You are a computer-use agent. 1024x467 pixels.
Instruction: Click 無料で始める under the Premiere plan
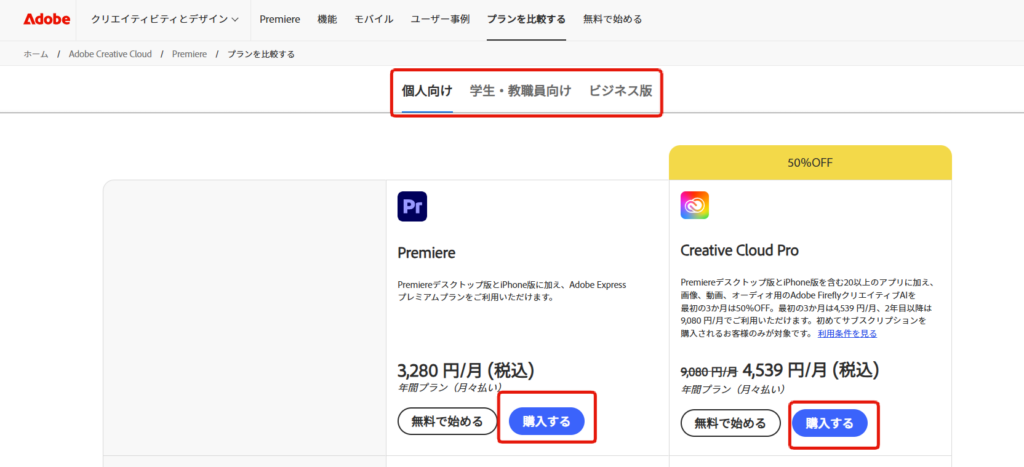[x=448, y=422]
